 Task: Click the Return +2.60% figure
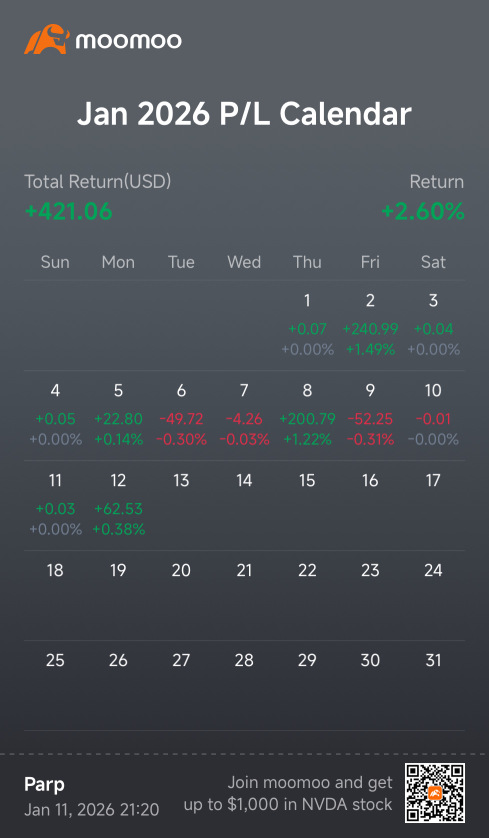pyautogui.click(x=423, y=212)
